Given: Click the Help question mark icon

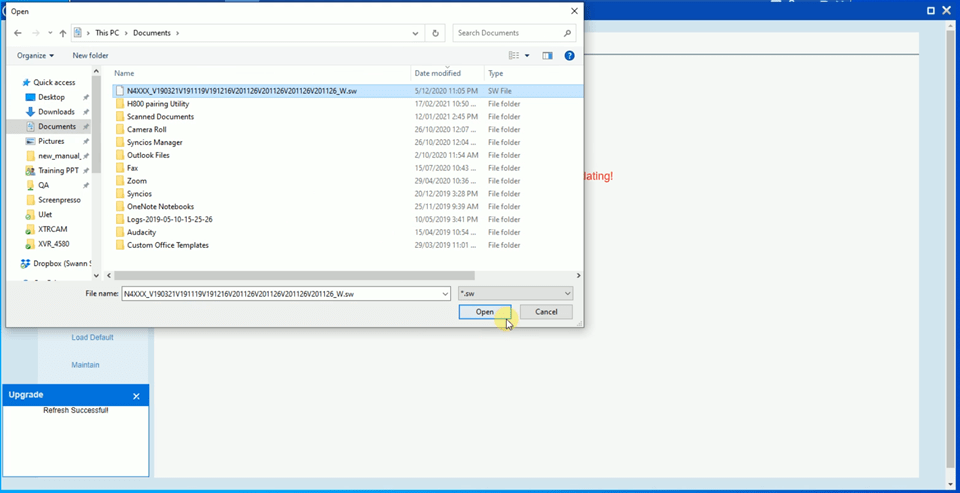Looking at the screenshot, I should [x=569, y=56].
